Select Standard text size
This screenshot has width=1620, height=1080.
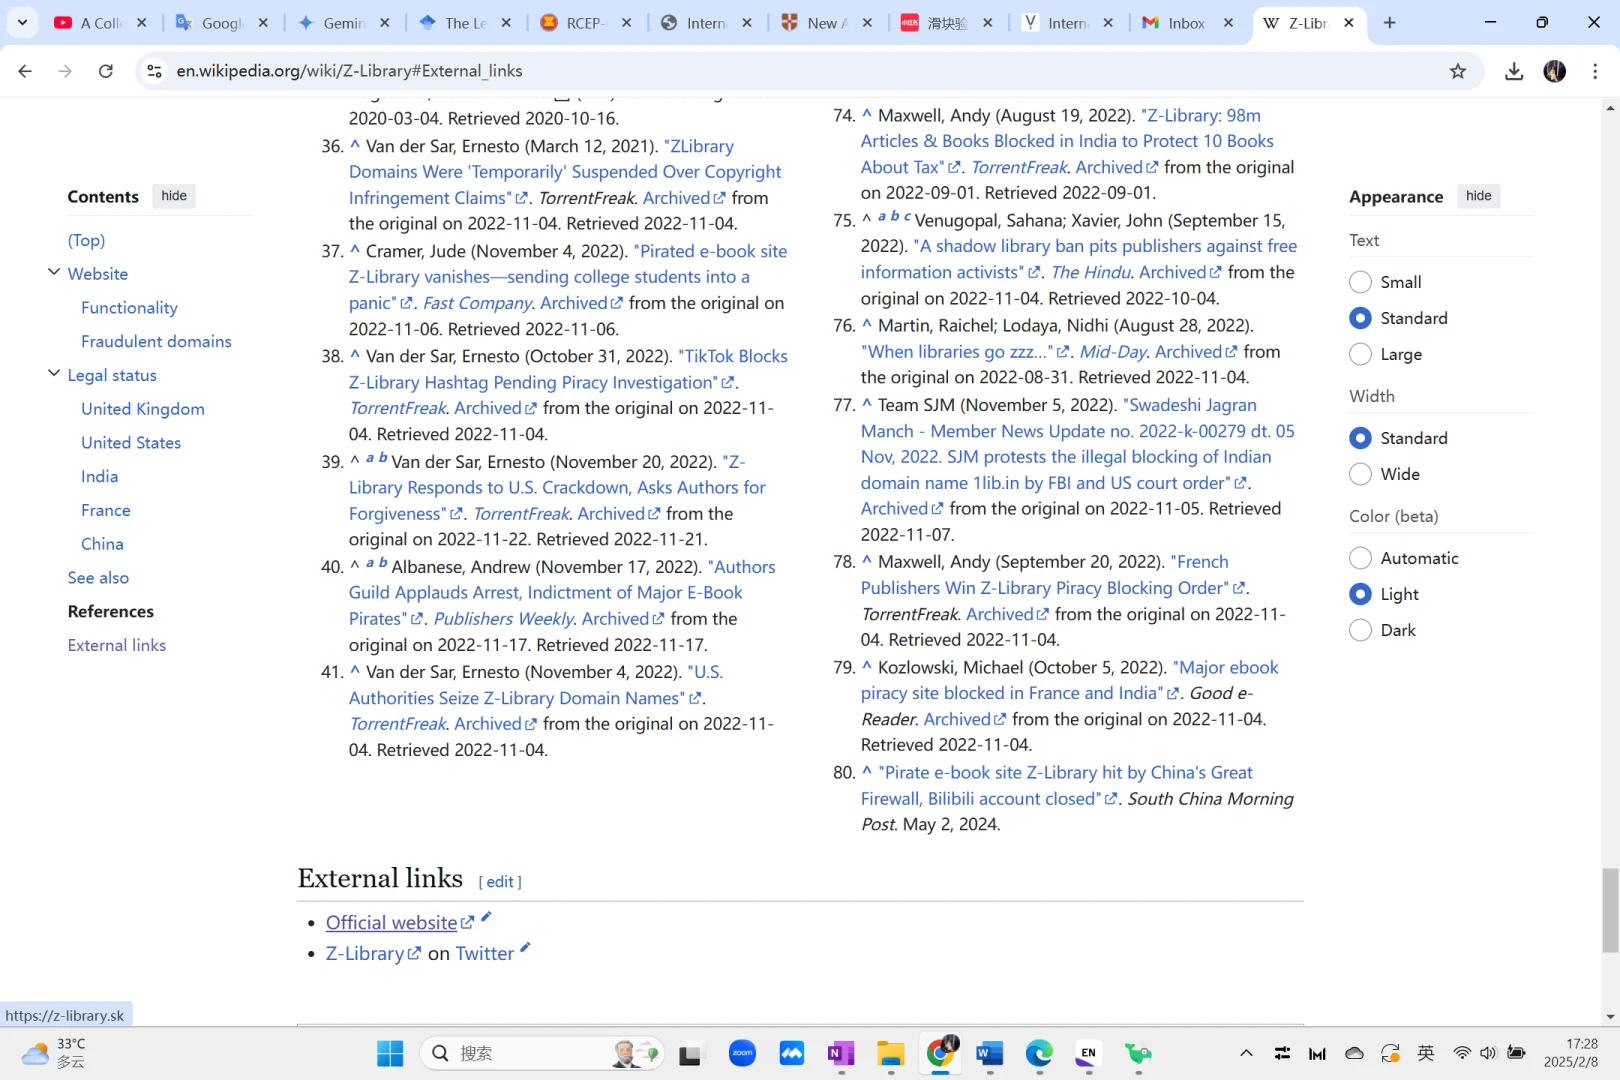click(1360, 318)
